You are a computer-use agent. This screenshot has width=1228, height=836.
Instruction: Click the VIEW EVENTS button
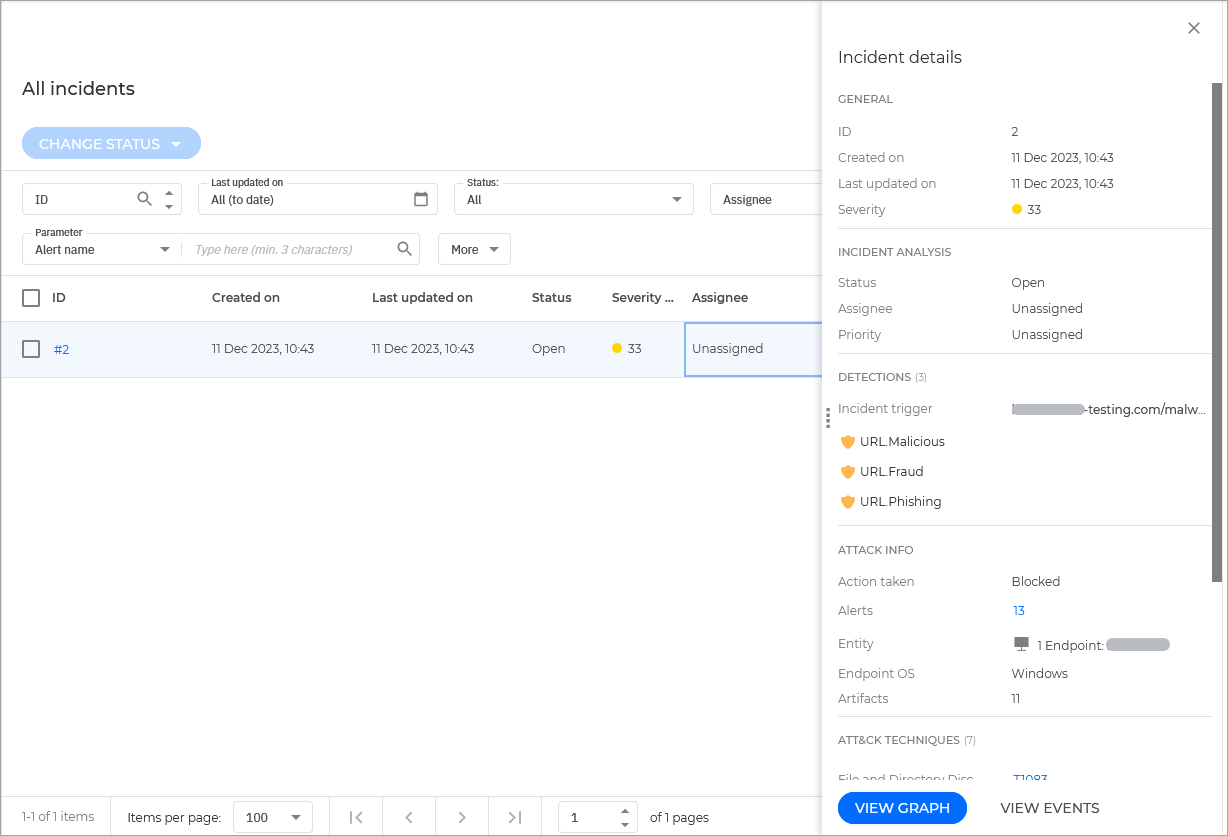1049,808
